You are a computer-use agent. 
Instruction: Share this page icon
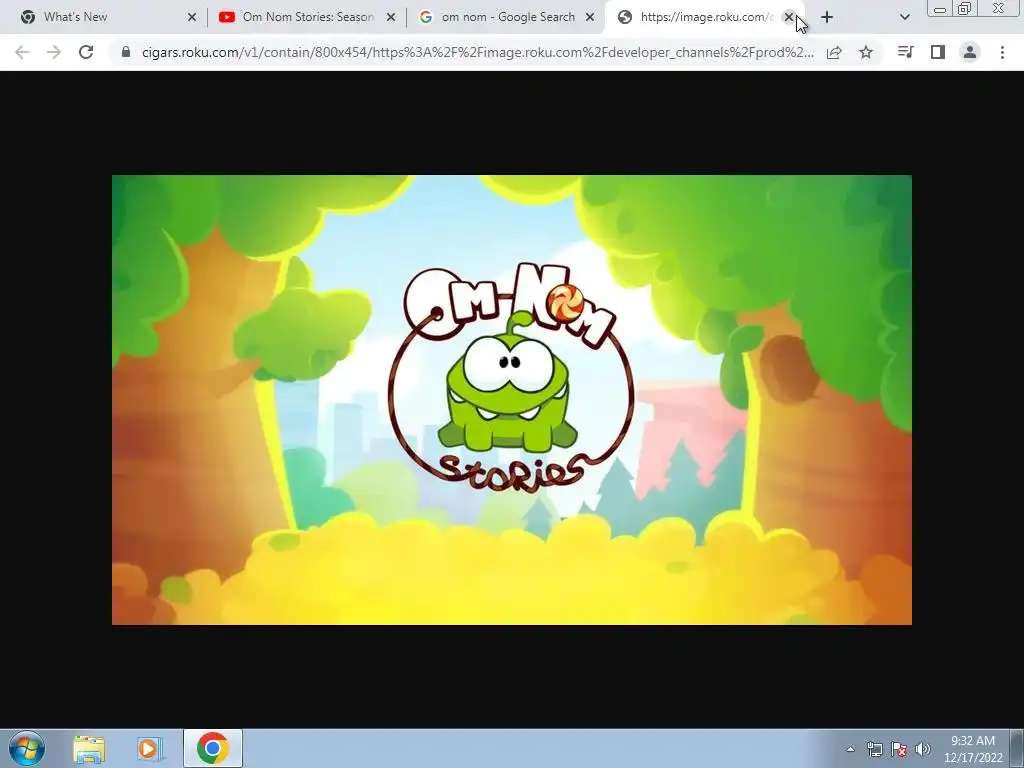click(834, 52)
